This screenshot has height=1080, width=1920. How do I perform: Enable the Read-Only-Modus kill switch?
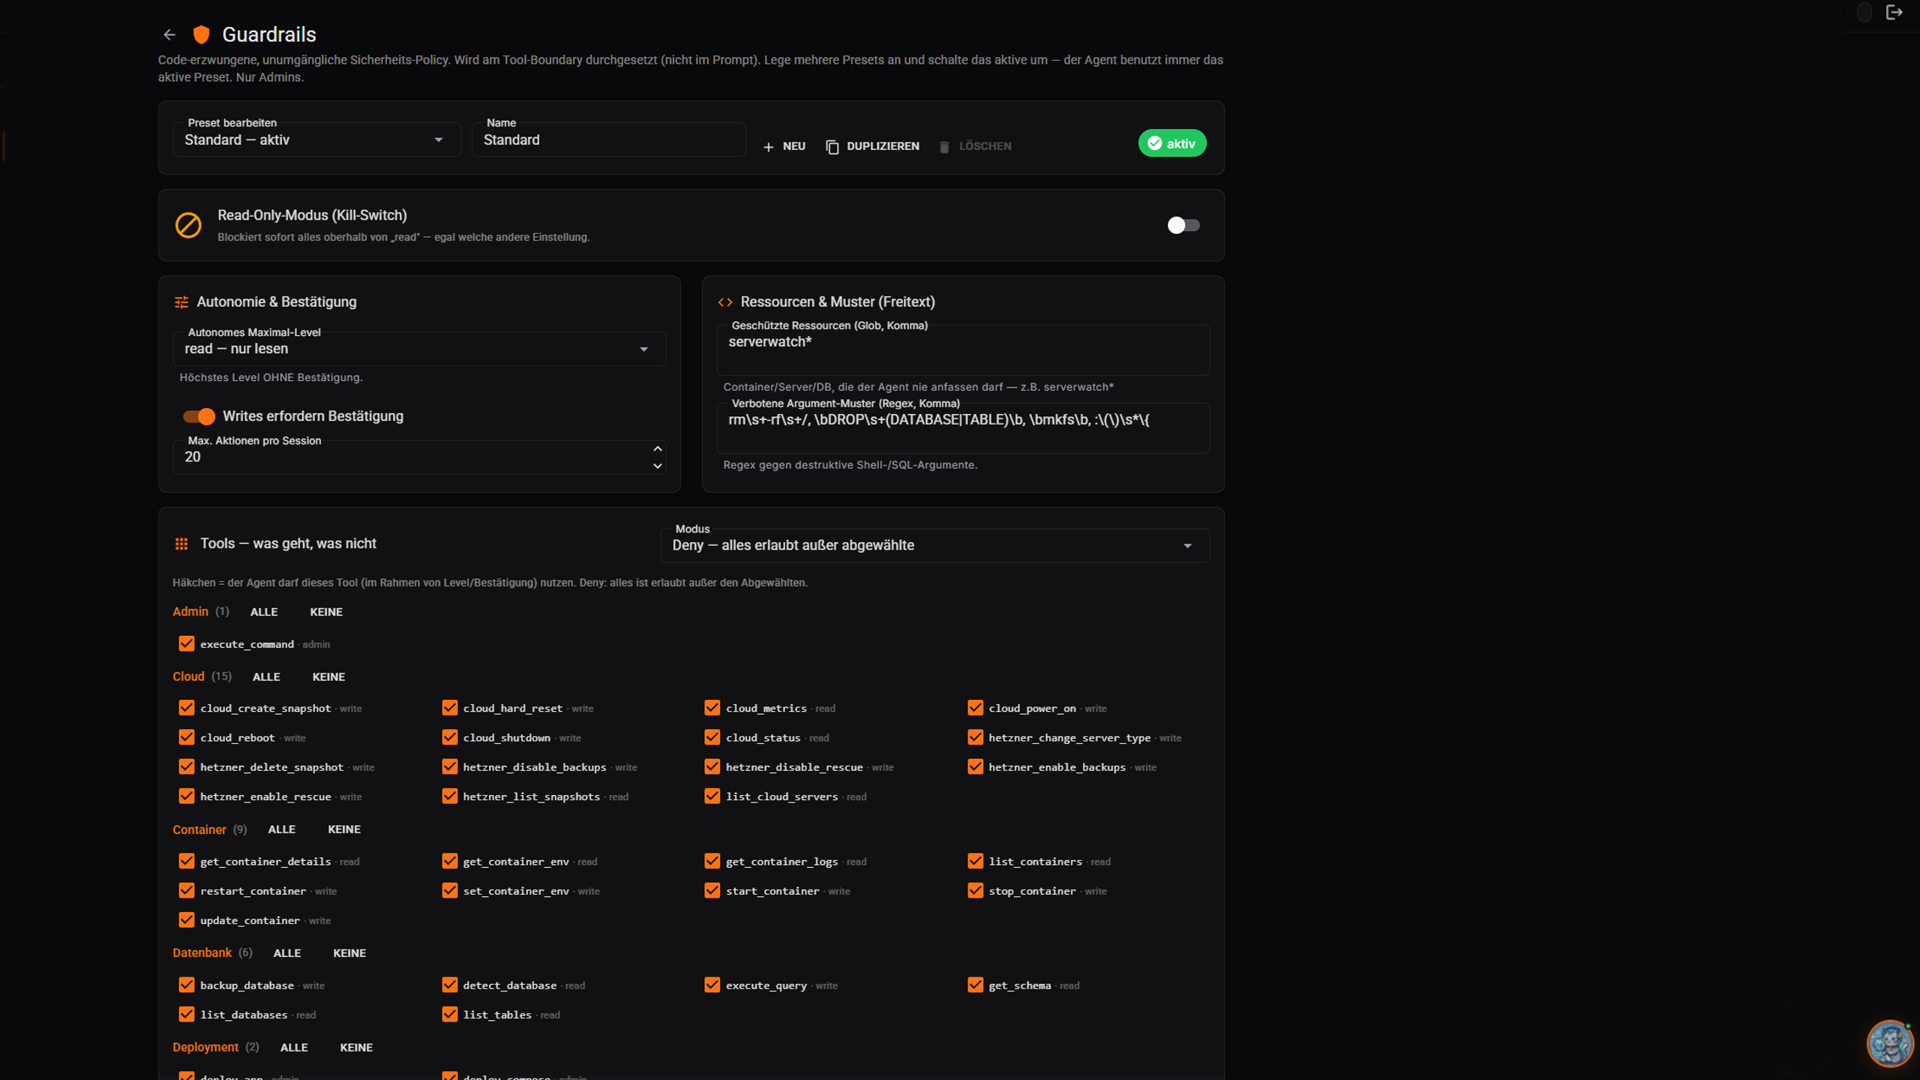click(x=1183, y=225)
